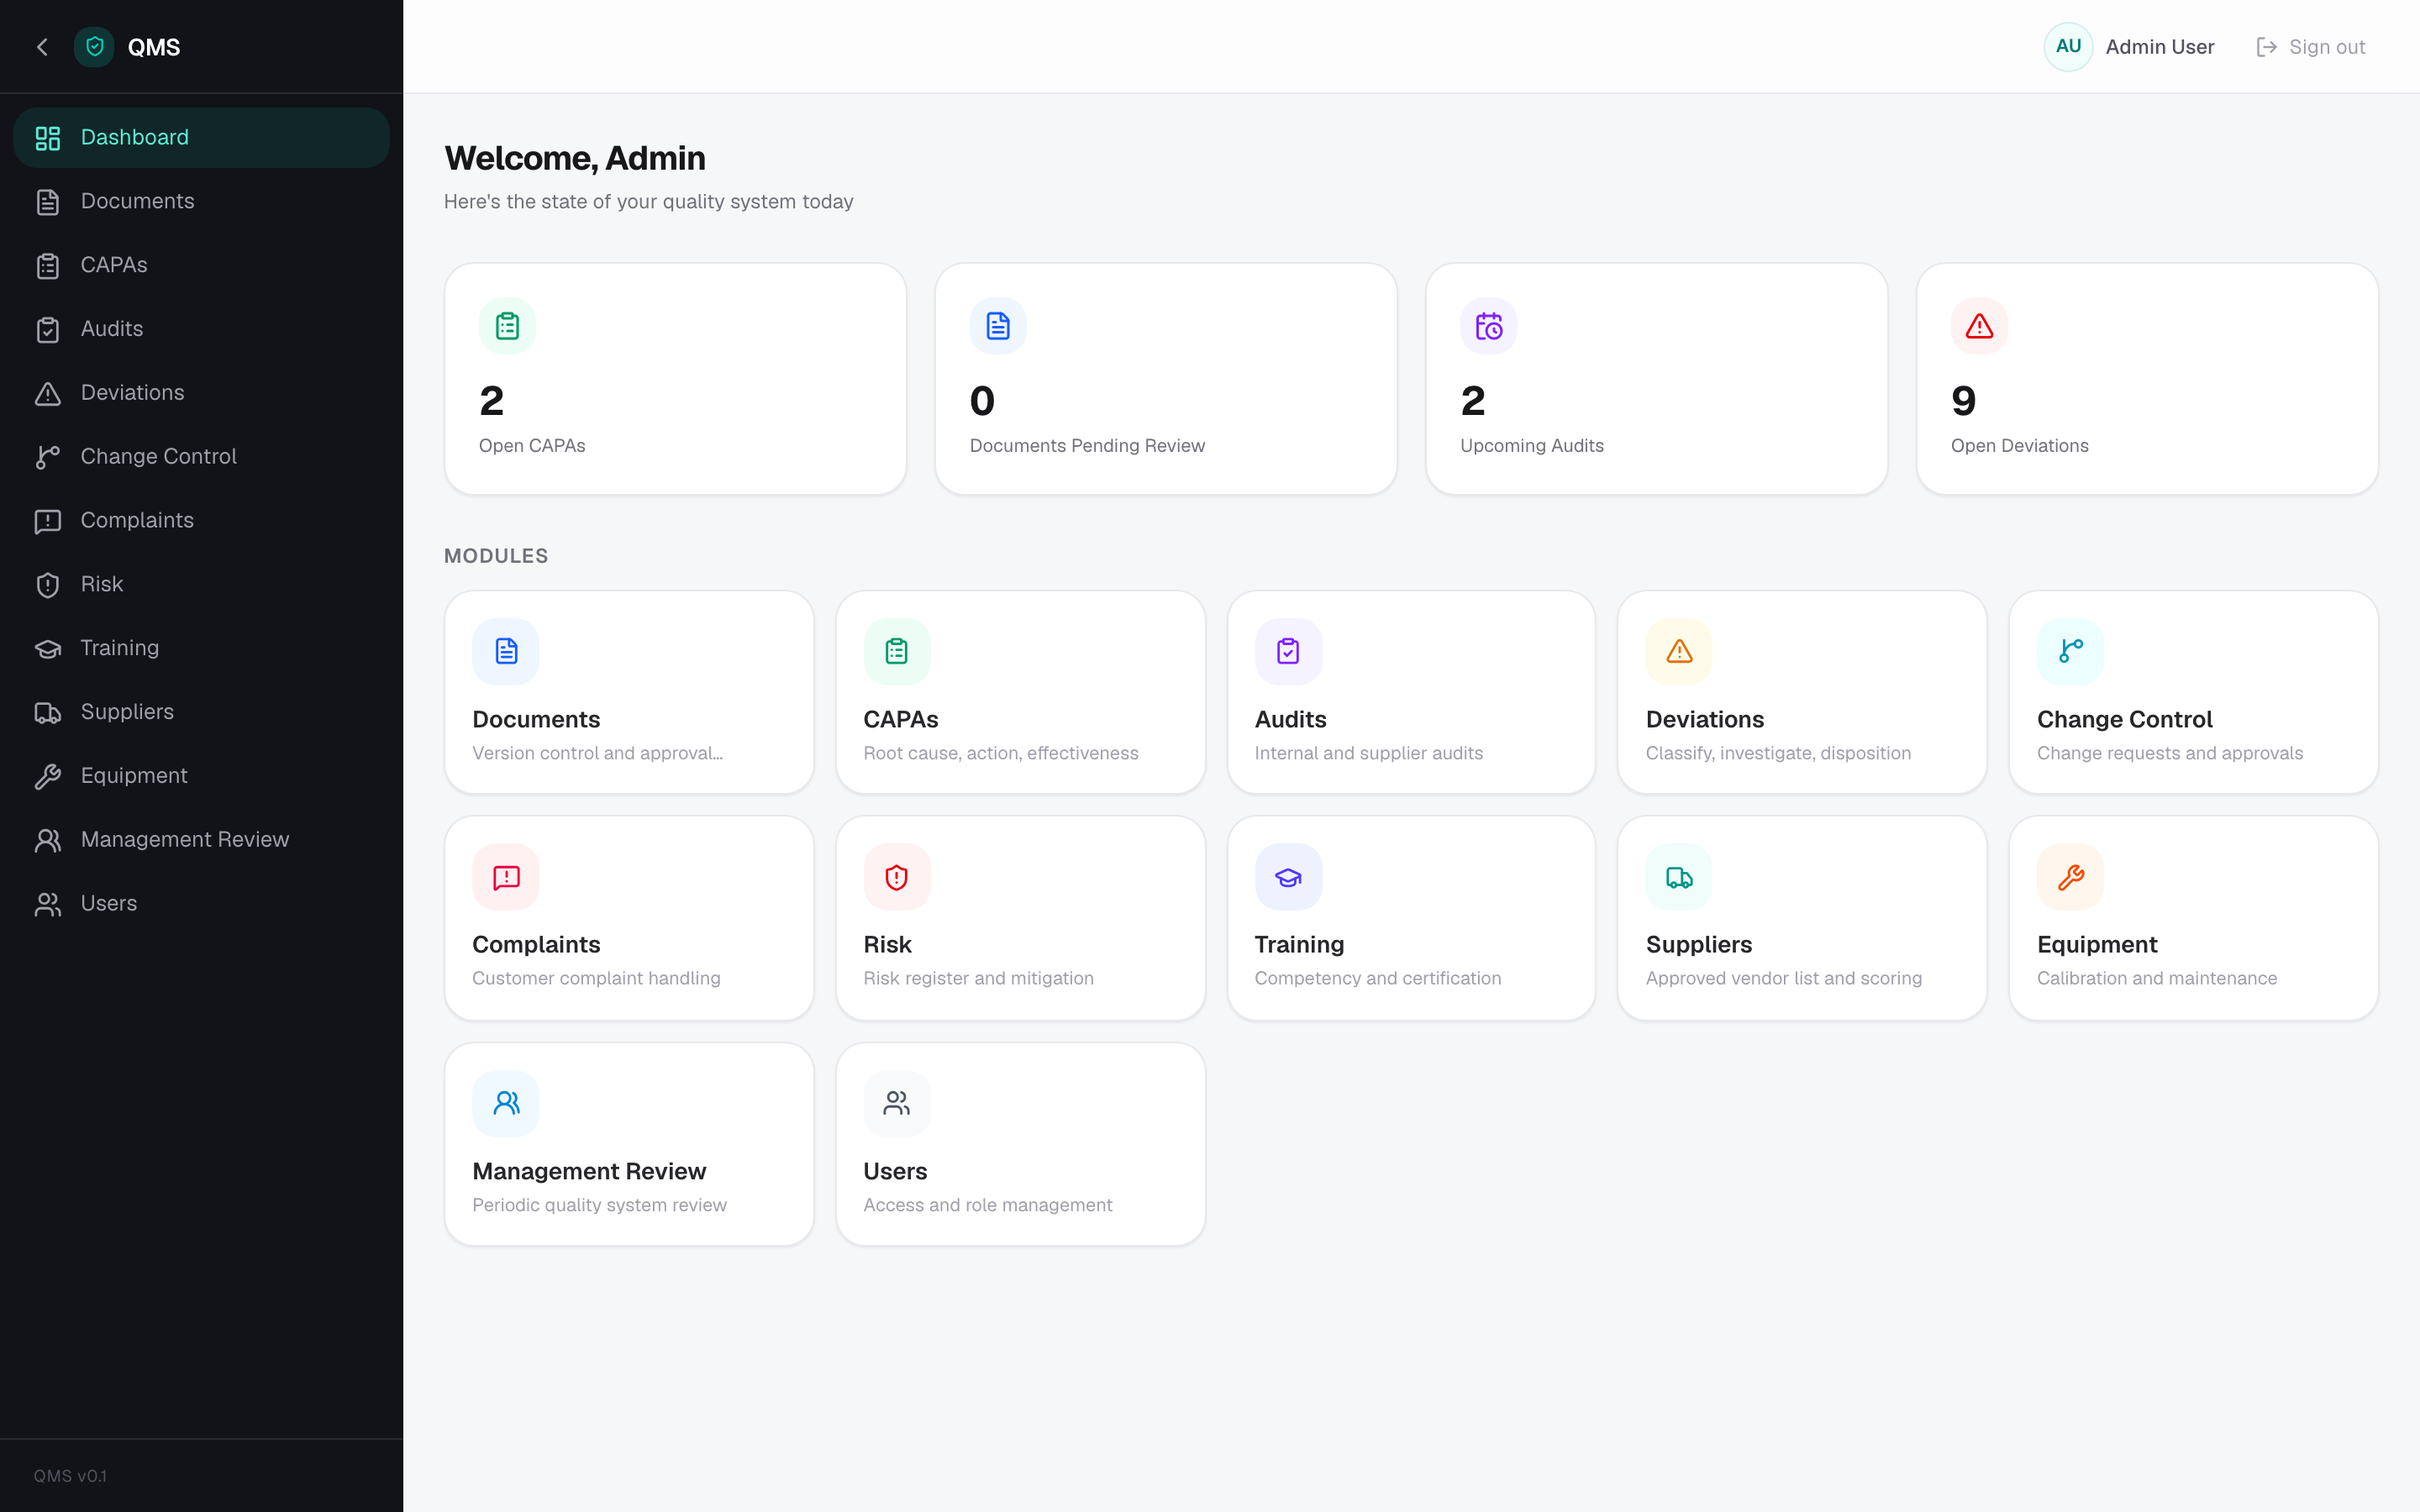The width and height of the screenshot is (2420, 1512).
Task: Navigate to Audits in the sidebar
Action: pos(201,329)
